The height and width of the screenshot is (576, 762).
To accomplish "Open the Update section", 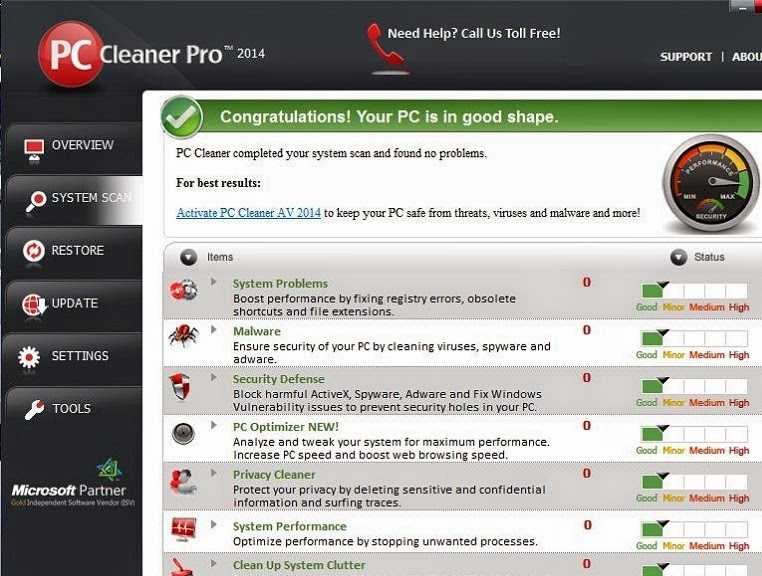I will pyautogui.click(x=74, y=304).
